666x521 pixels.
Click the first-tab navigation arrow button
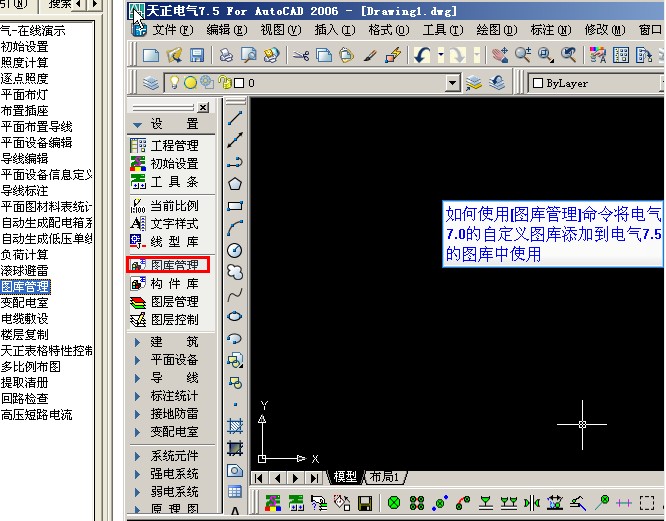point(259,479)
